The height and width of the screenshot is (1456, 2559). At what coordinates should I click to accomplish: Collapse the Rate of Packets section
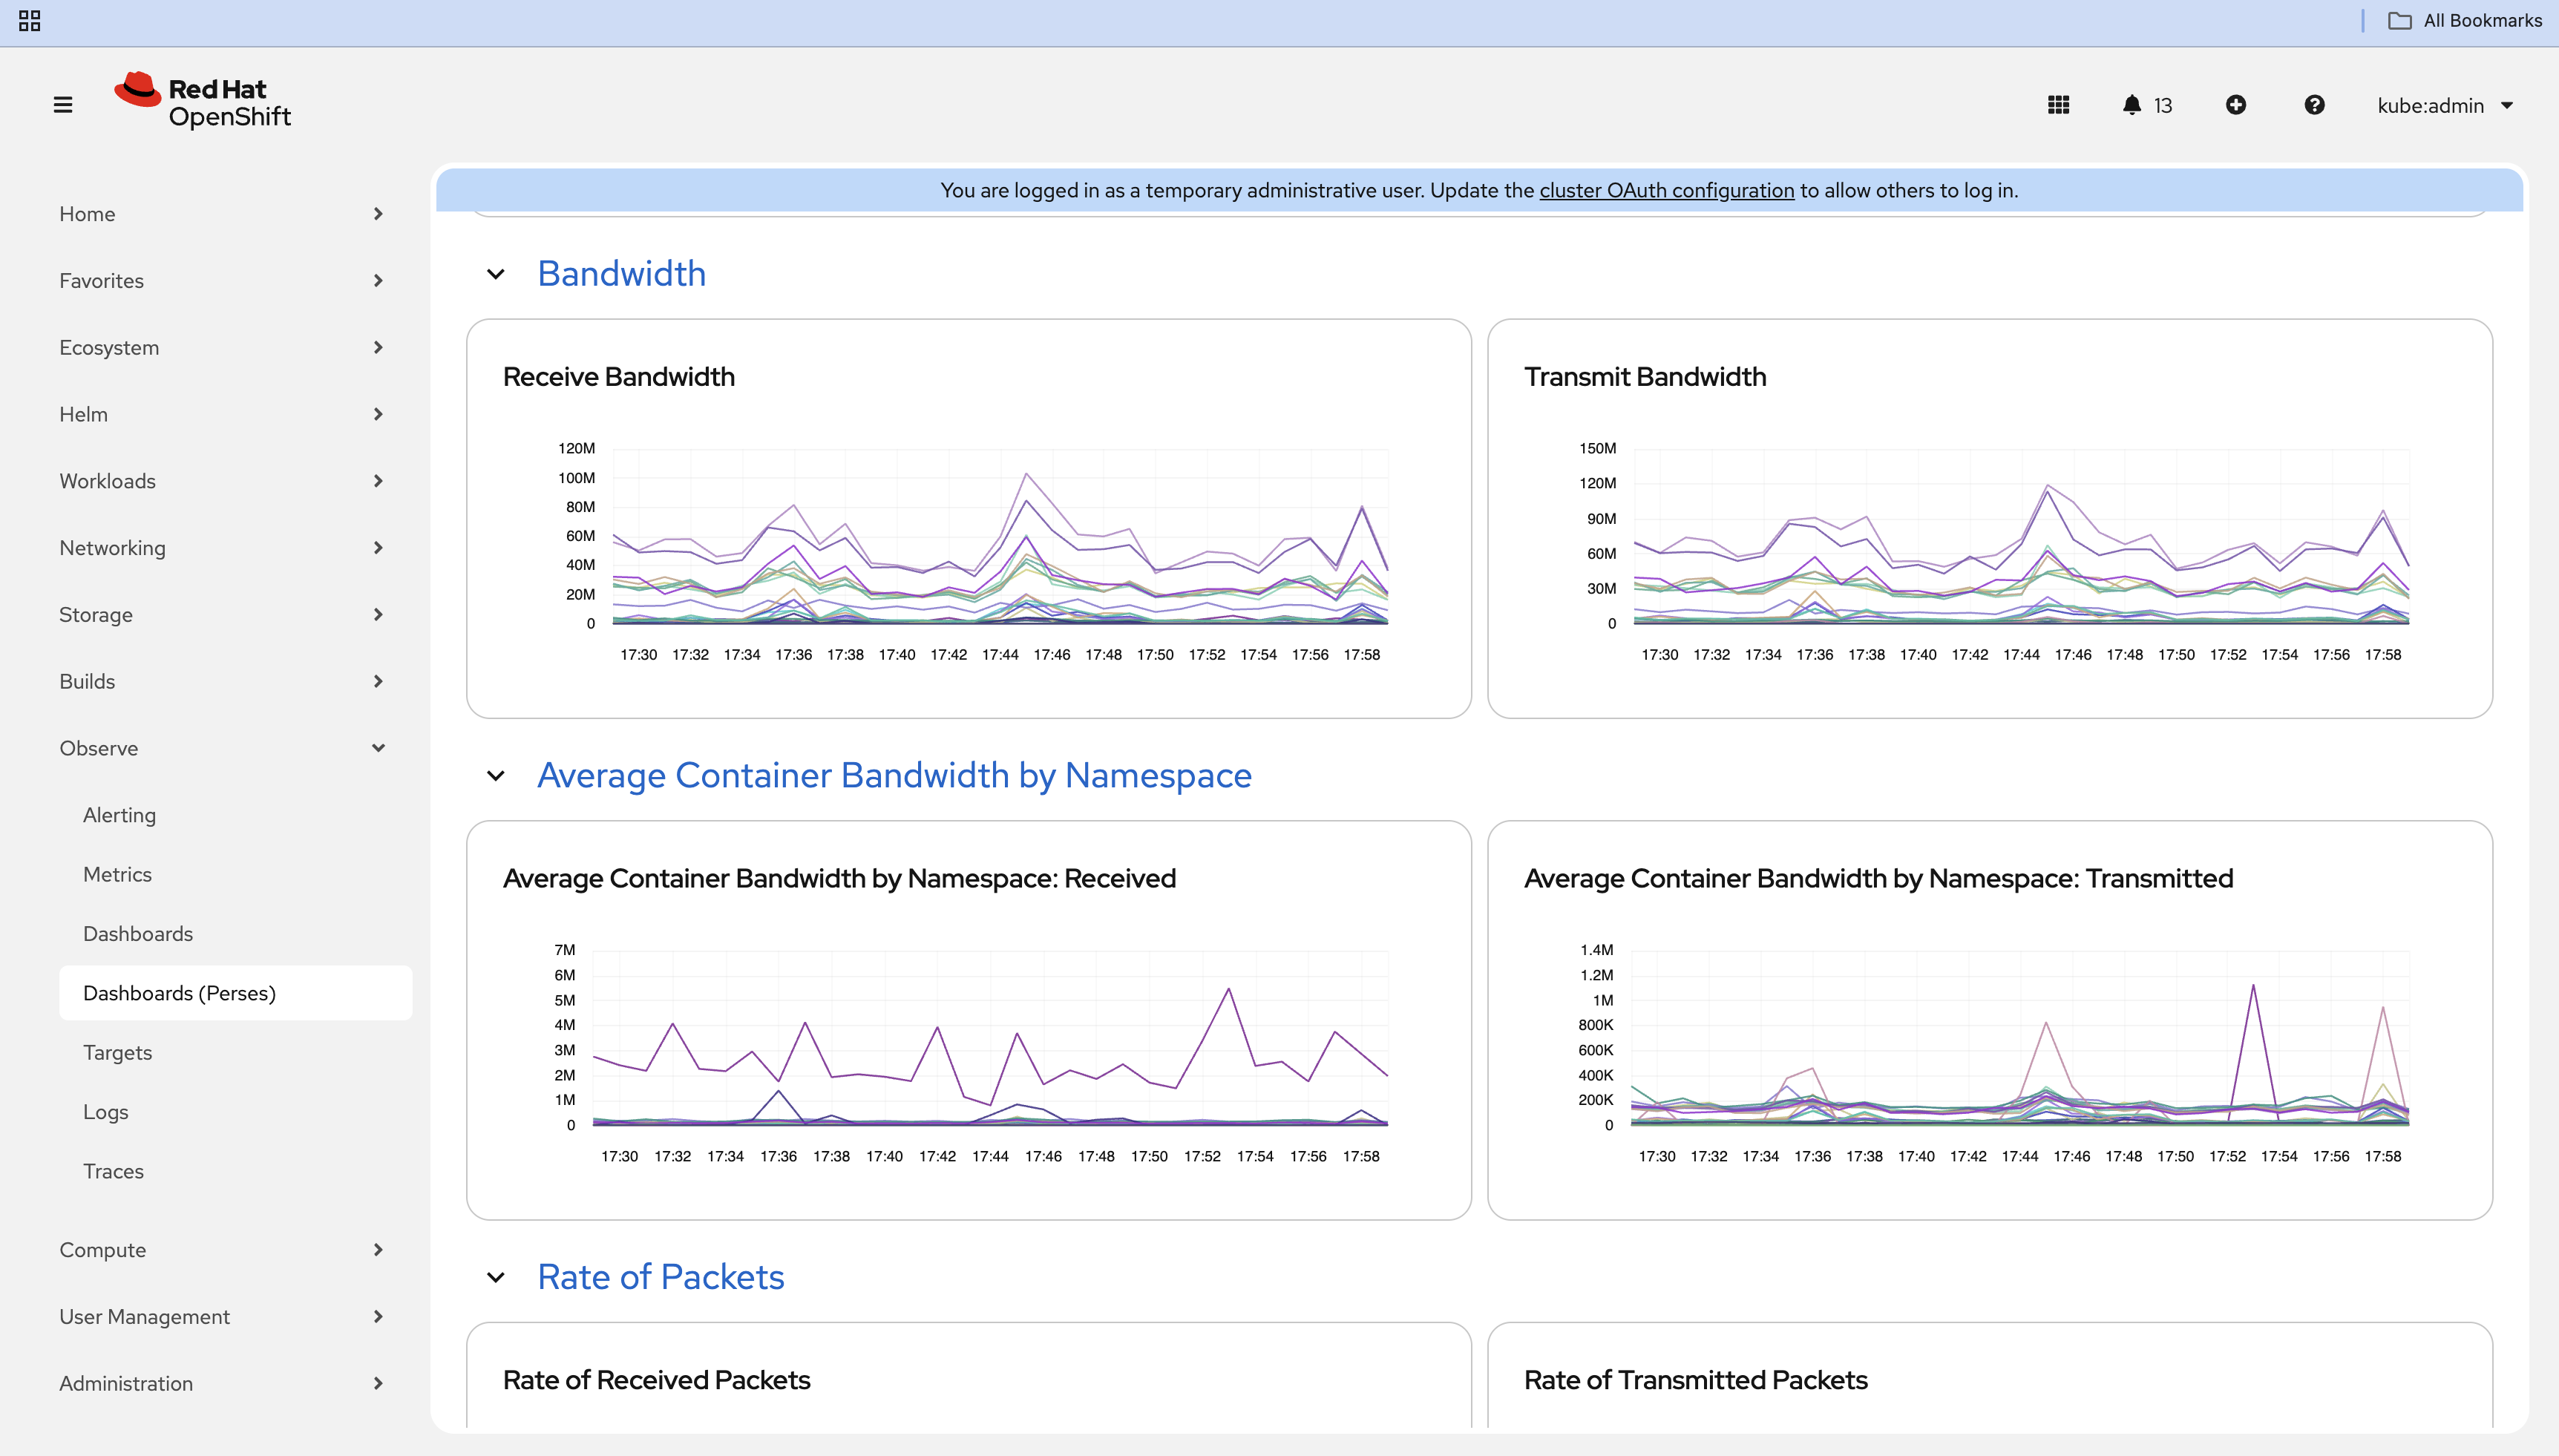pyautogui.click(x=496, y=1278)
